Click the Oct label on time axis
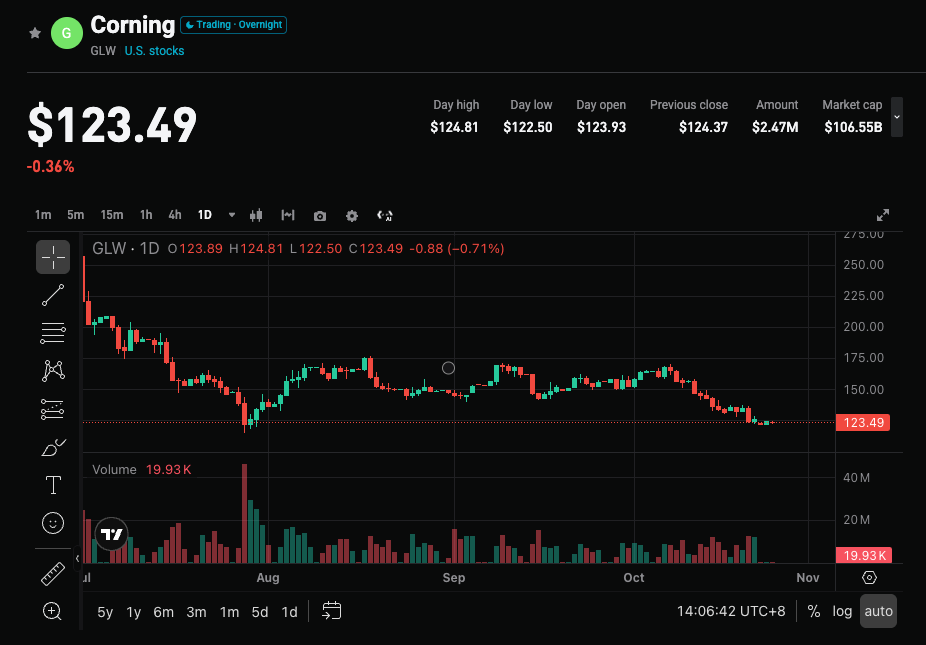Viewport: 926px width, 645px height. (x=634, y=578)
